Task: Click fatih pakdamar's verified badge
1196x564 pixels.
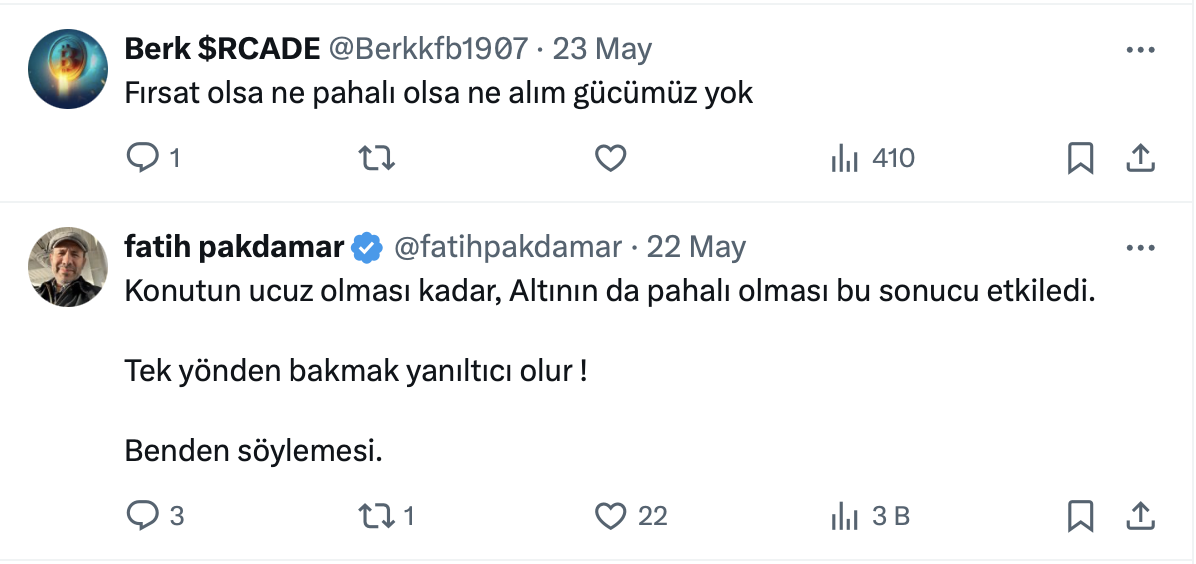Action: tap(368, 247)
